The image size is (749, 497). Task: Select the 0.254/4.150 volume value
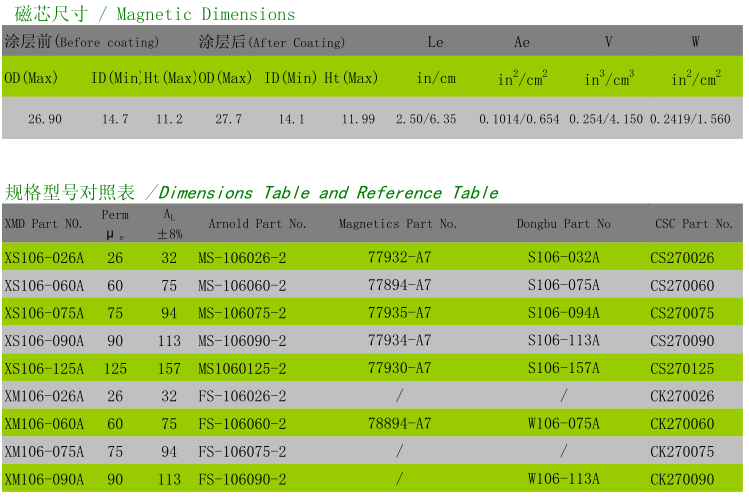tap(606, 119)
